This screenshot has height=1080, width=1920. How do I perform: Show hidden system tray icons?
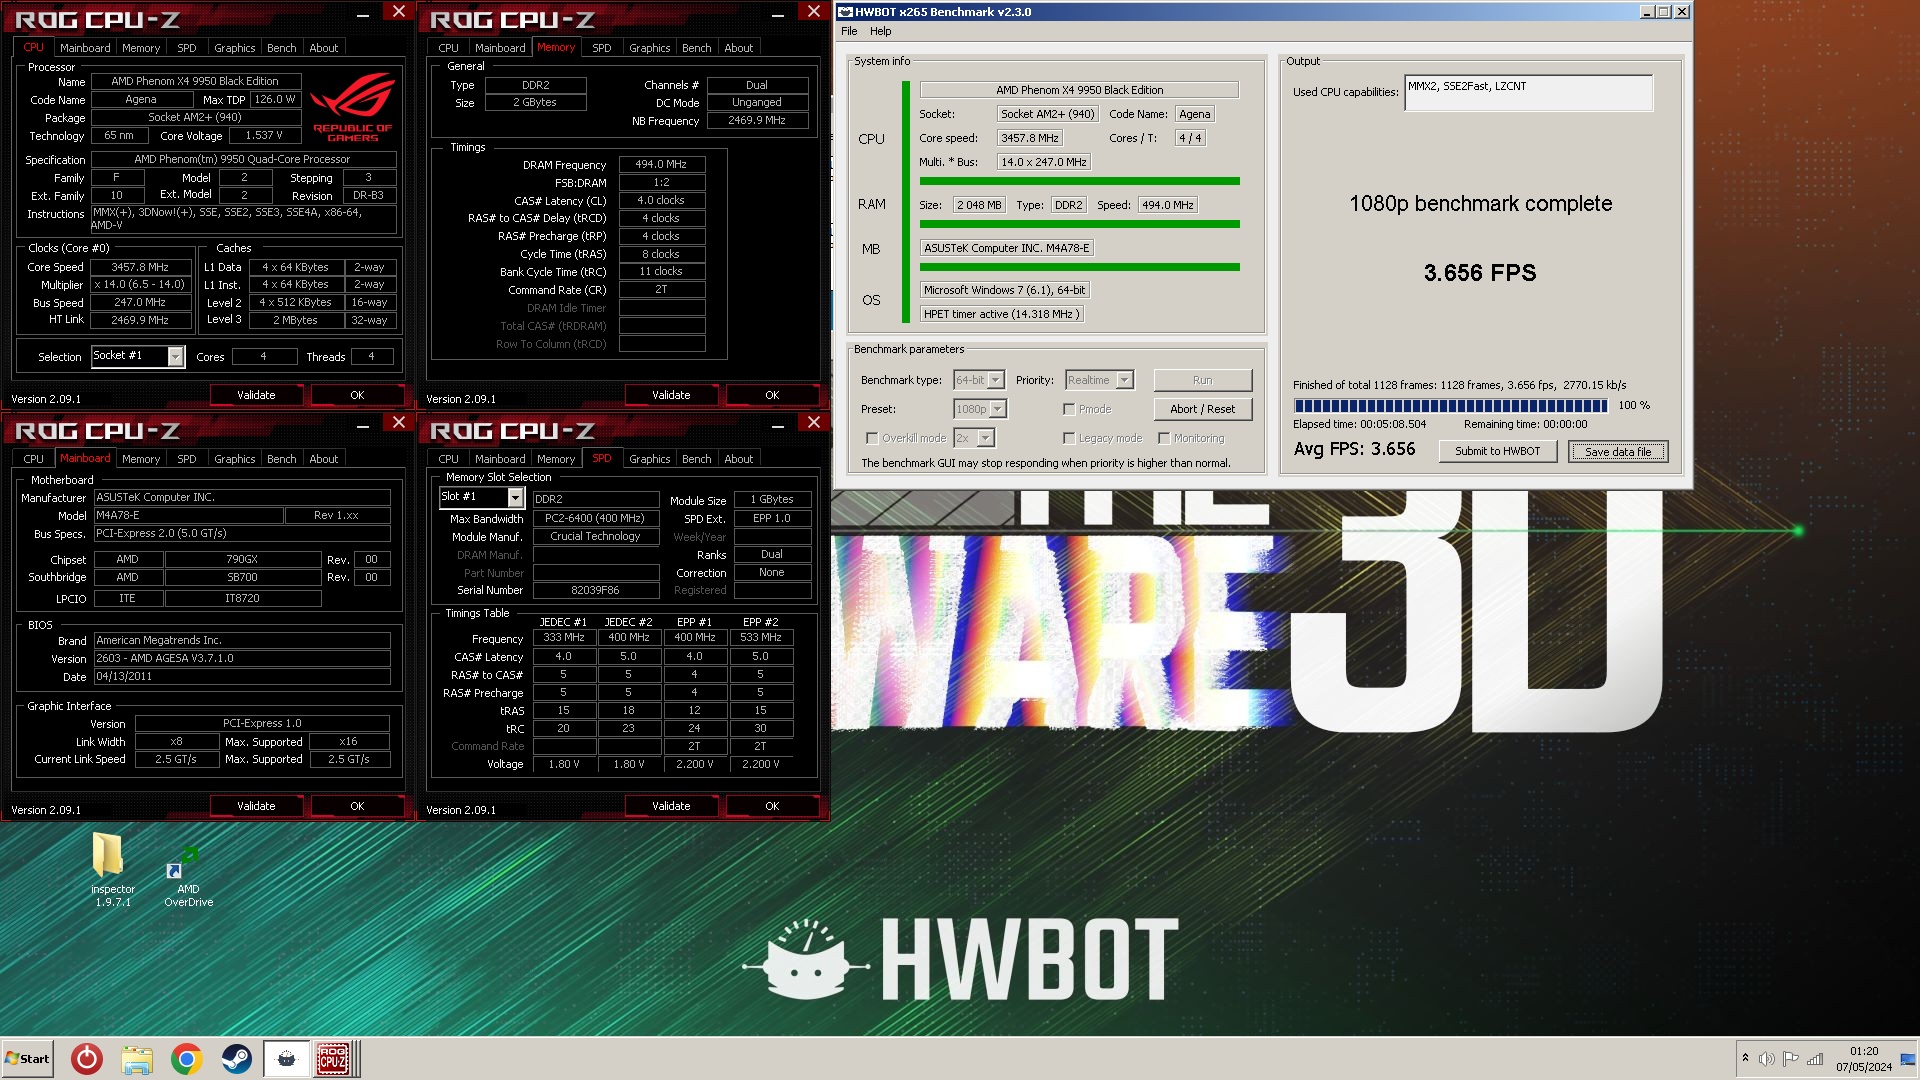click(1745, 1059)
